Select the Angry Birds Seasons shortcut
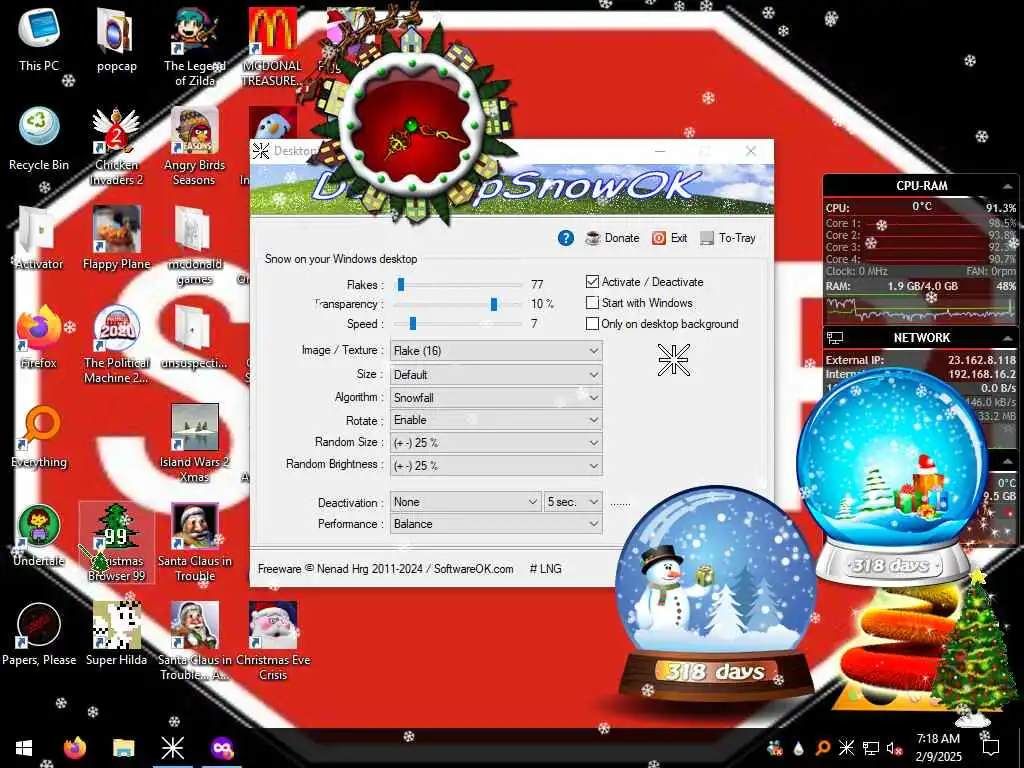This screenshot has width=1024, height=768. click(x=195, y=146)
